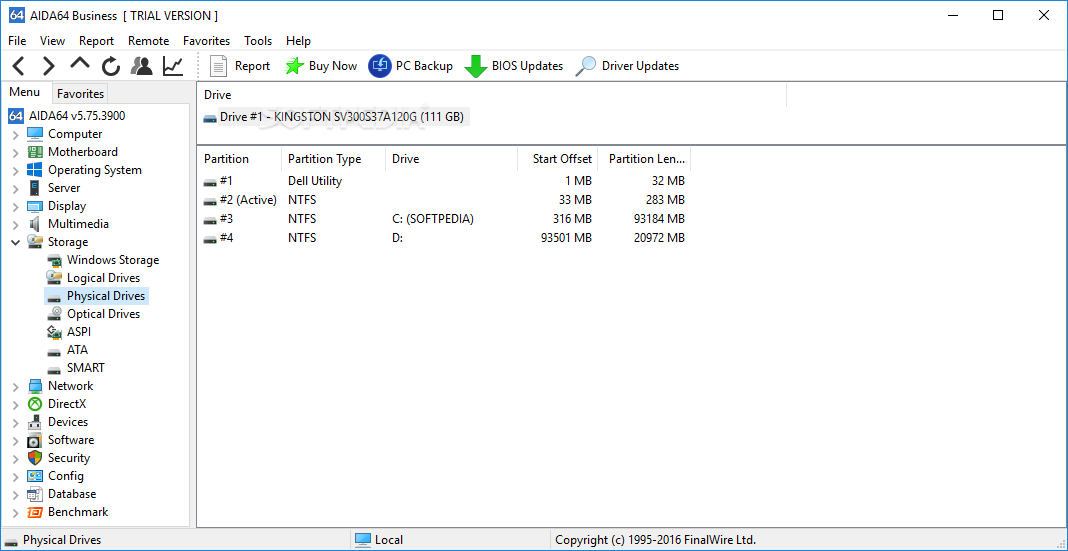1068x551 pixels.
Task: Select the Multimedia speaker icon
Action: 35,224
